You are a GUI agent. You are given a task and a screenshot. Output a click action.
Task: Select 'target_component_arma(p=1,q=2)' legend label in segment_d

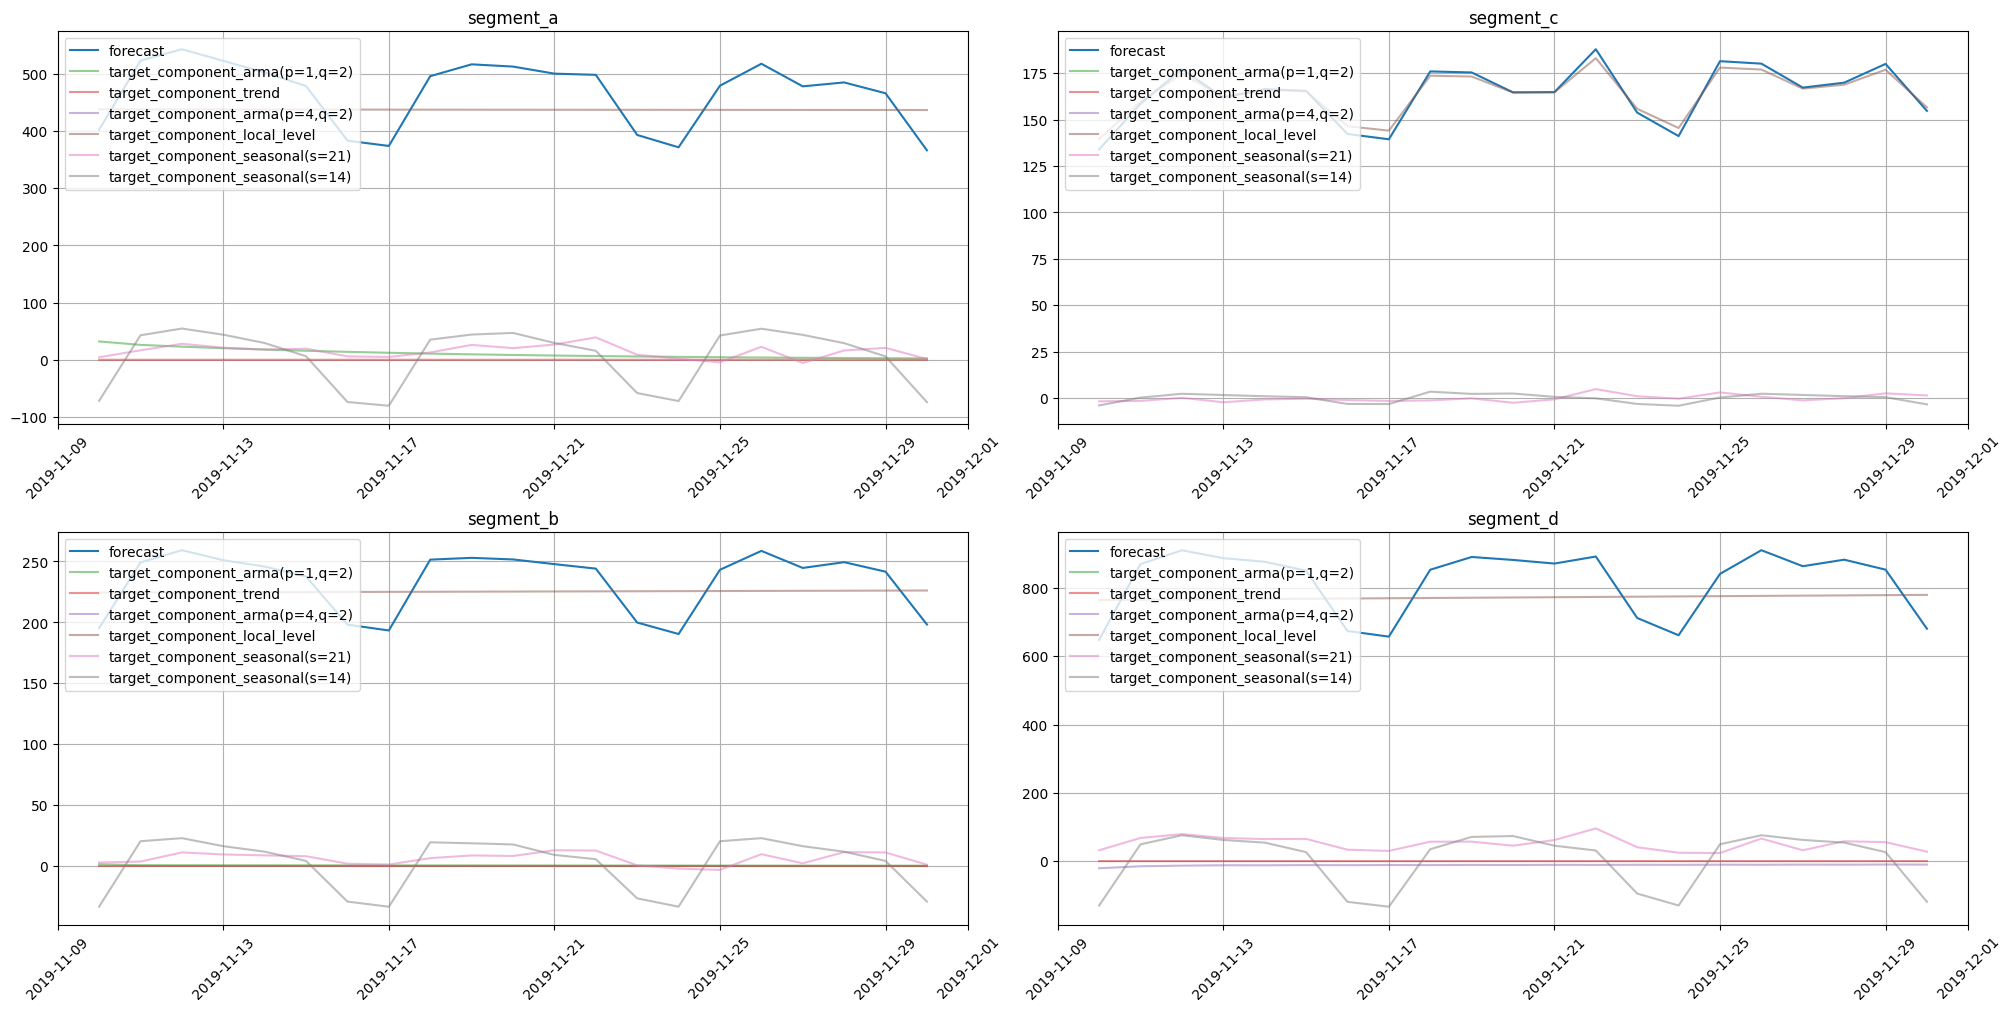click(1231, 573)
